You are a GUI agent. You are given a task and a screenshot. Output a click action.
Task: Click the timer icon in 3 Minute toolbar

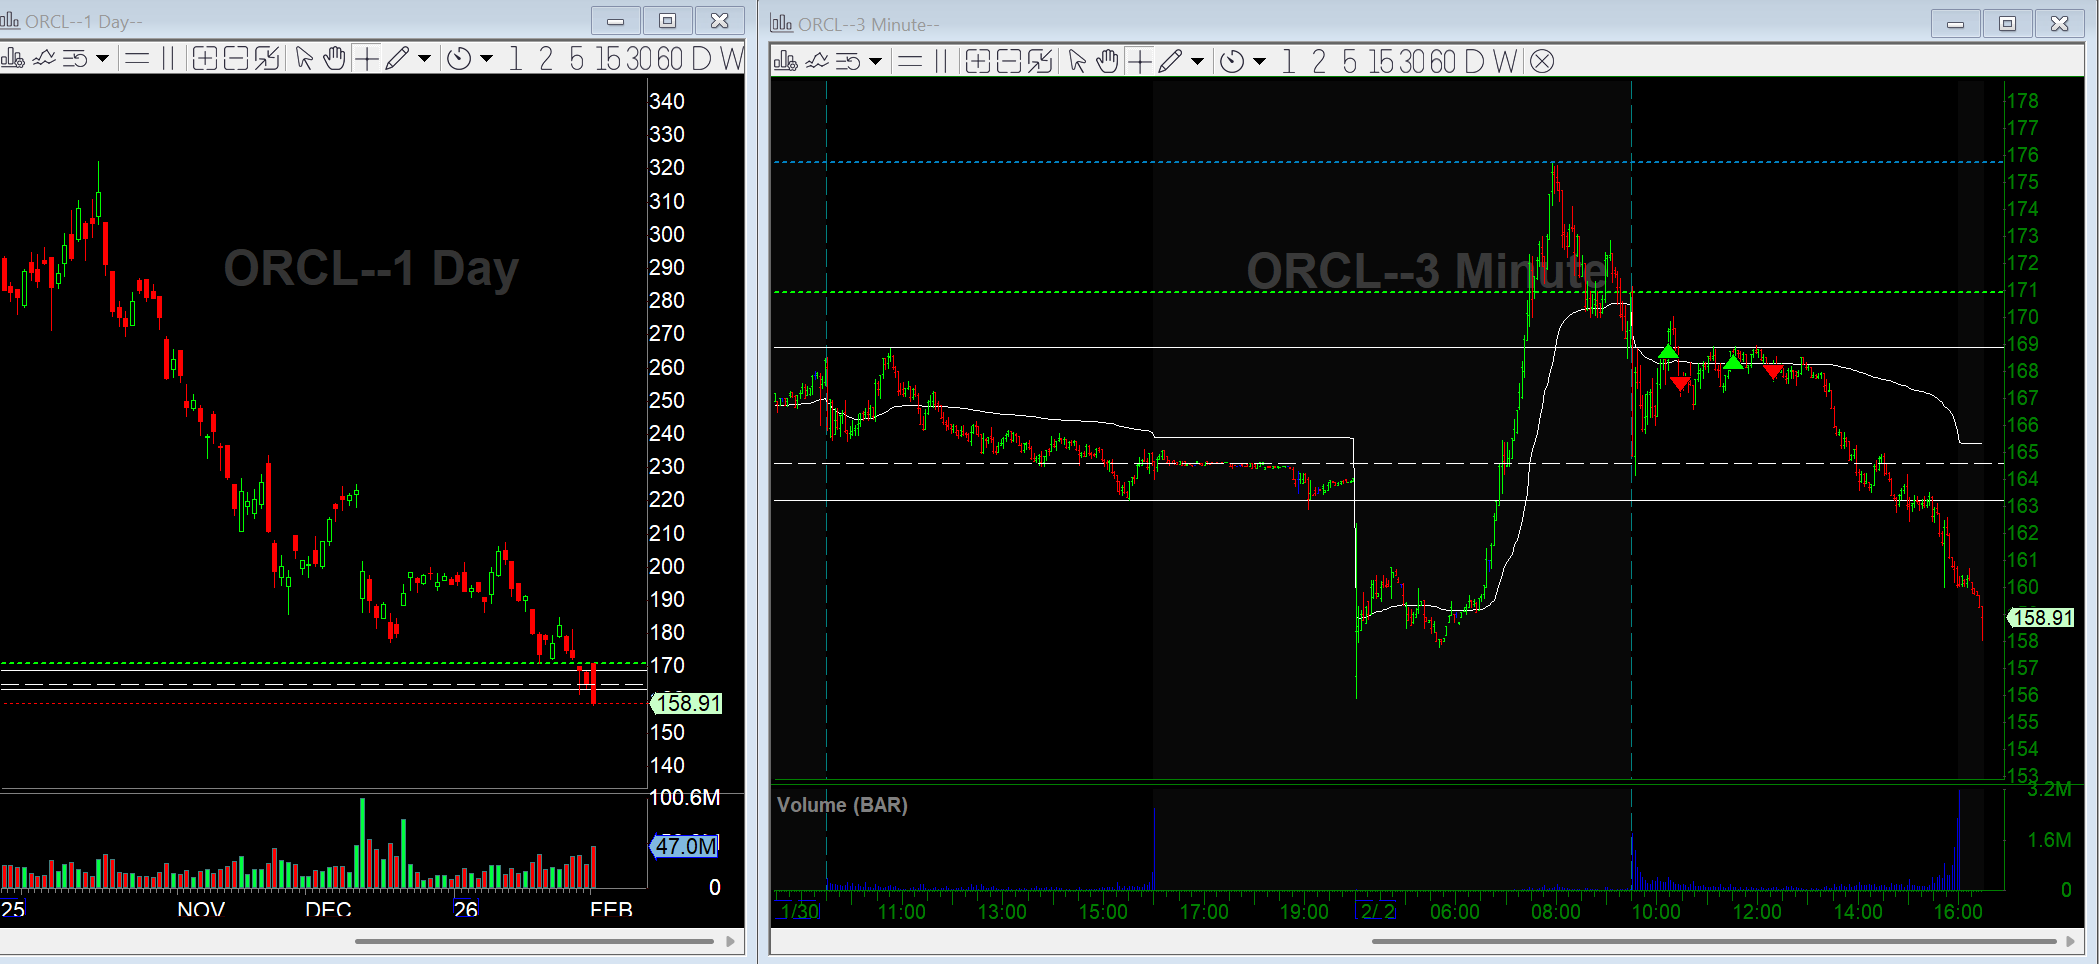click(x=1232, y=61)
